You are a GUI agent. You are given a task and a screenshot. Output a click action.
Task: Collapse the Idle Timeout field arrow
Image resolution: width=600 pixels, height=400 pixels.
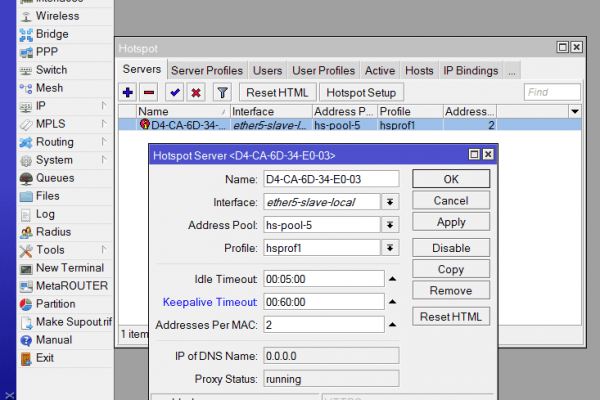[392, 279]
